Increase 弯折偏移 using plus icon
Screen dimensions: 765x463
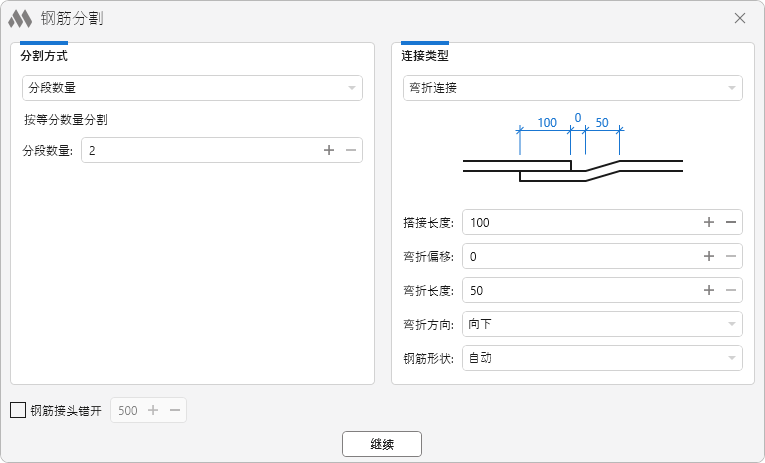tap(709, 256)
